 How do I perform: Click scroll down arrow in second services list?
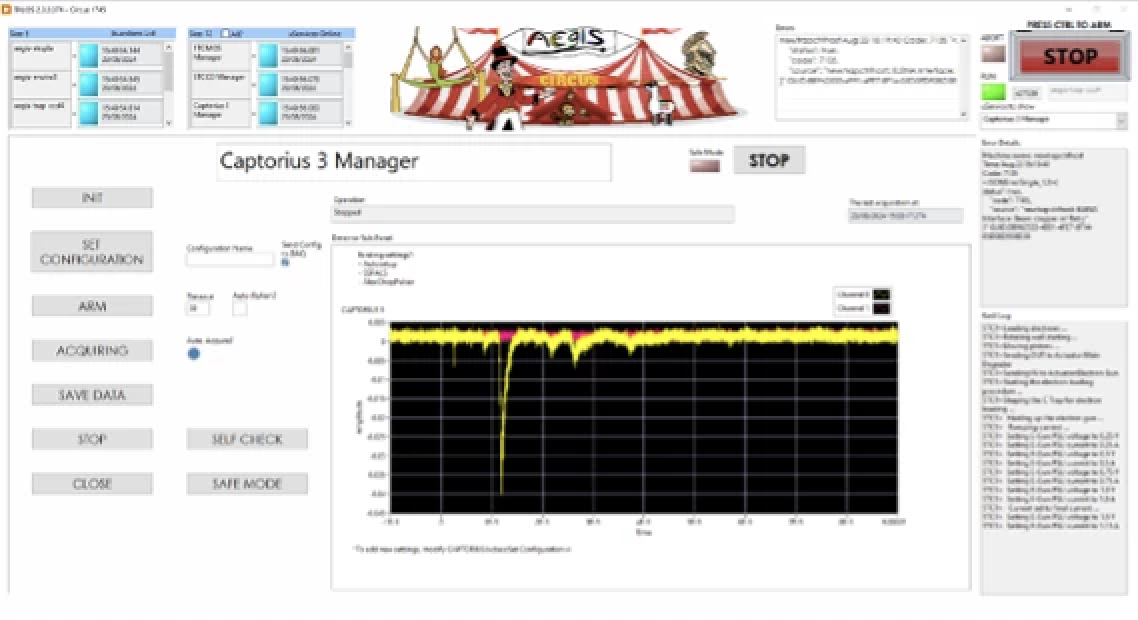(x=348, y=123)
